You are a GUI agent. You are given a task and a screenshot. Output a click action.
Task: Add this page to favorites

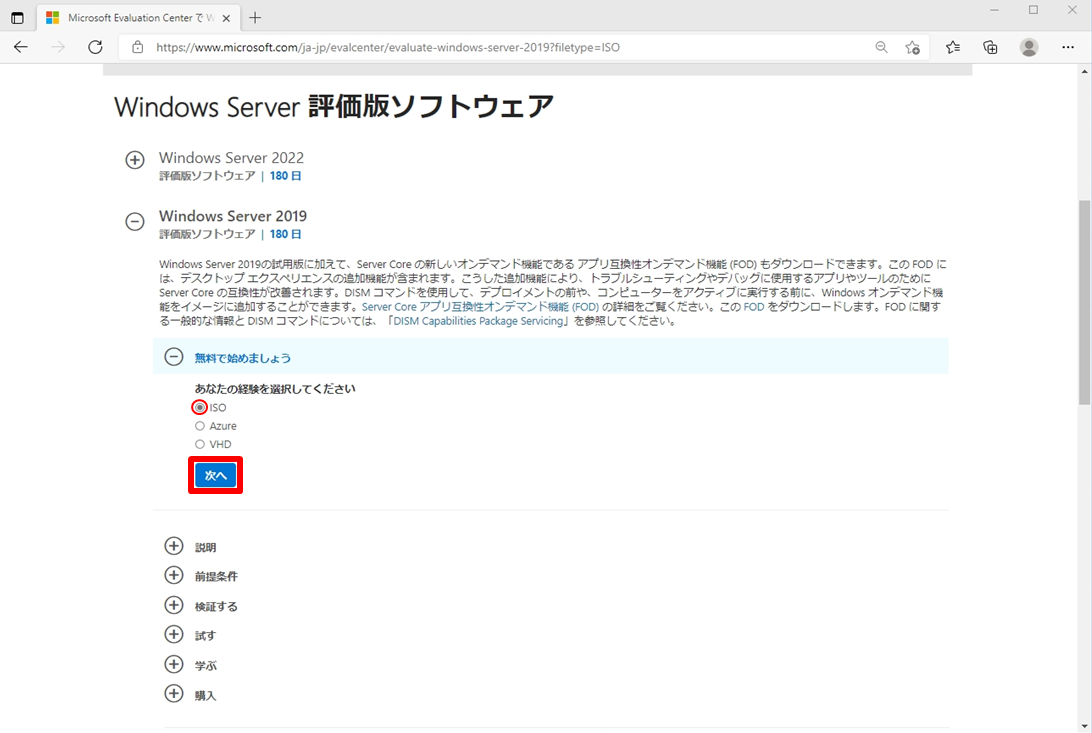(x=912, y=47)
